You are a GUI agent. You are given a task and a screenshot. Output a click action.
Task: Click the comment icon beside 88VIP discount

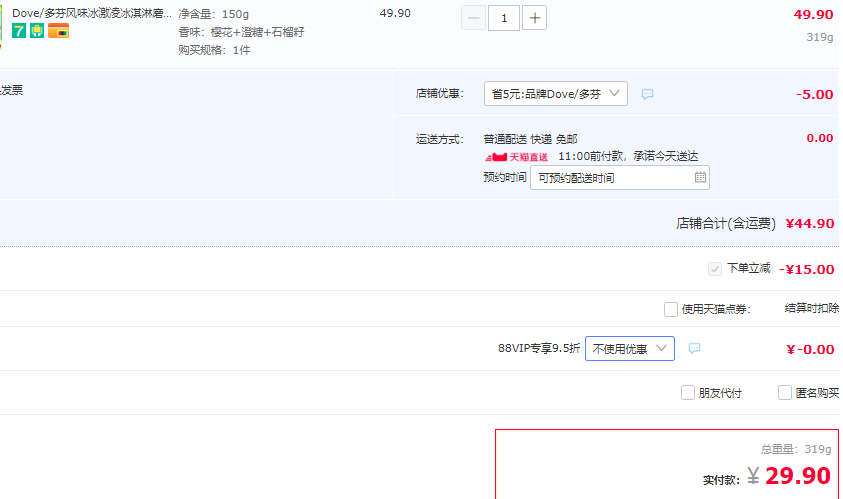click(694, 348)
